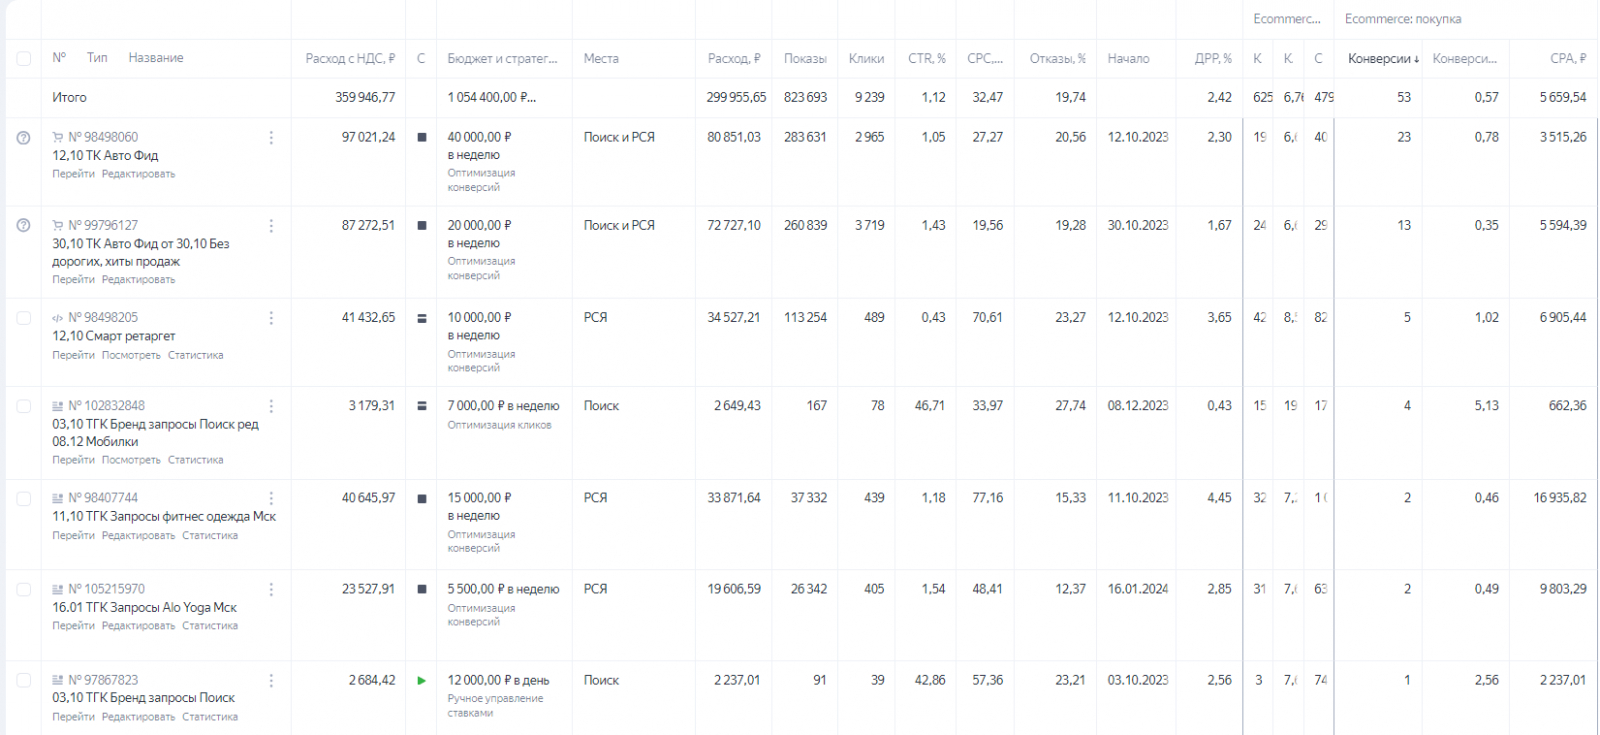This screenshot has width=1600, height=735.
Task: Click the paused status icon for campaign 102832848
Action: (421, 406)
